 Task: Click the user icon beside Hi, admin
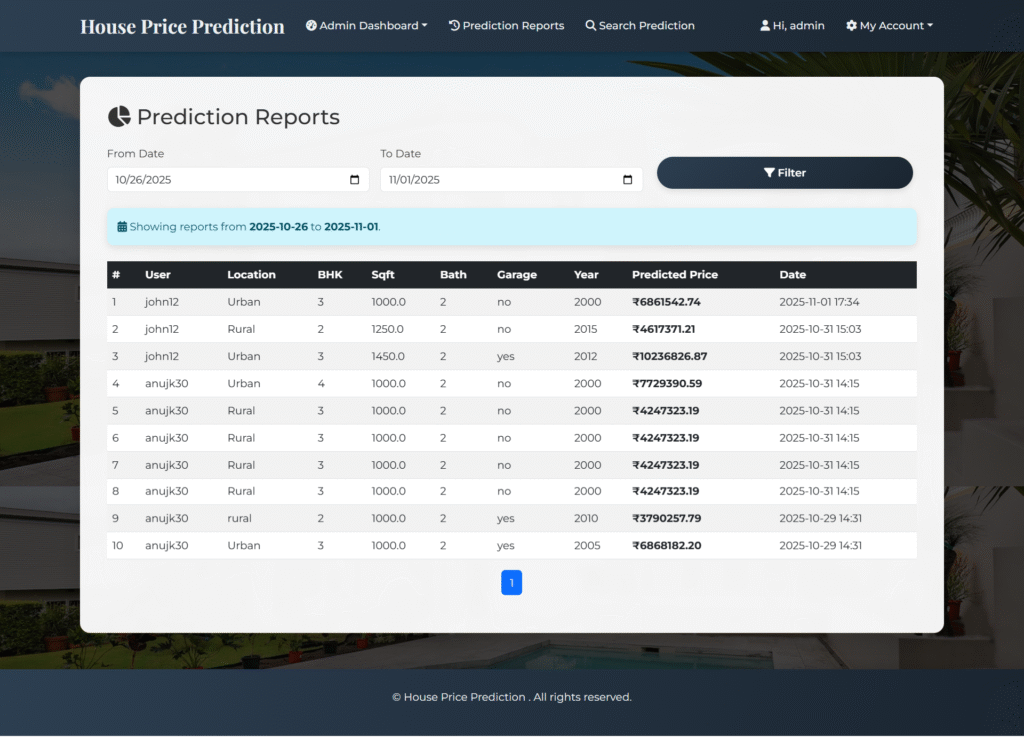pyautogui.click(x=765, y=25)
